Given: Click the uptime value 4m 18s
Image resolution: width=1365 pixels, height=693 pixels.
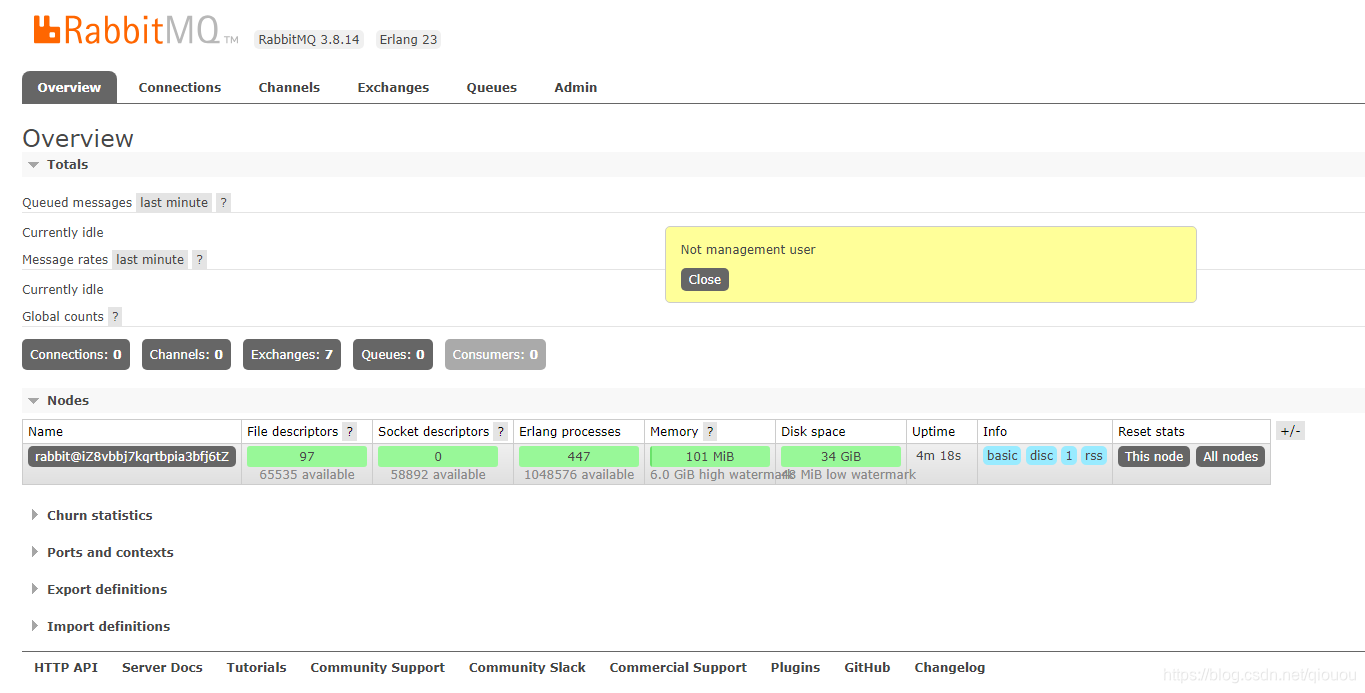Looking at the screenshot, I should point(939,455).
